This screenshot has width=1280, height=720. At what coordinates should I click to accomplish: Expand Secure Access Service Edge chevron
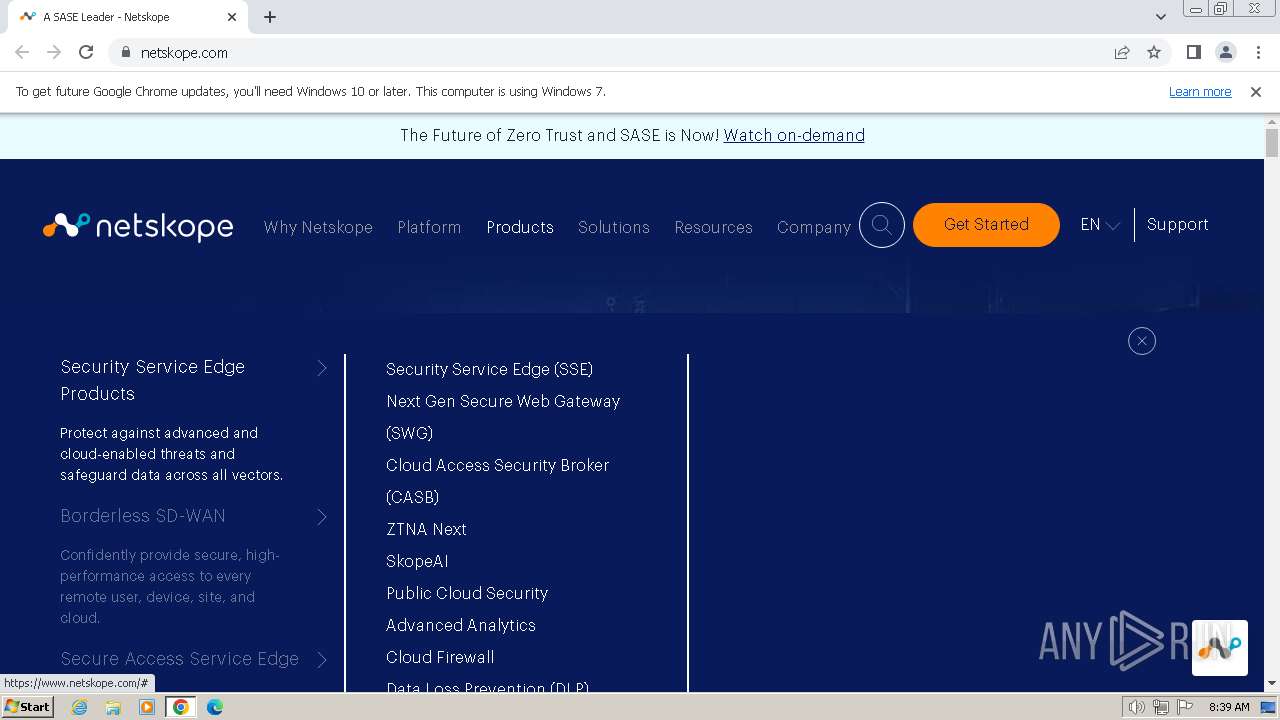pos(322,659)
